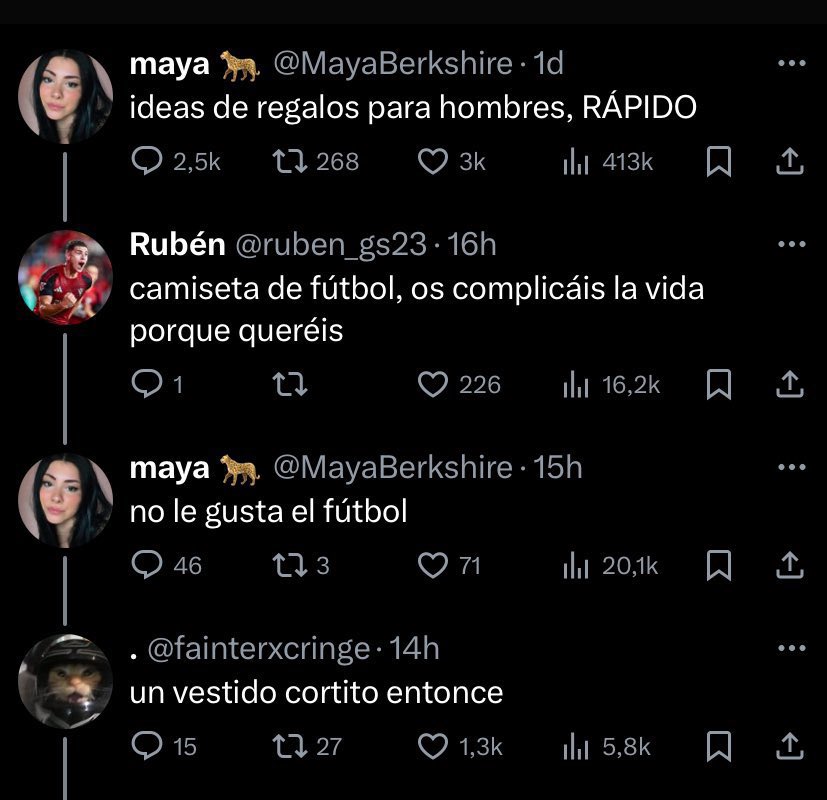Open the cat avatar of @fainterxcringe
This screenshot has height=800, width=827.
[66, 682]
